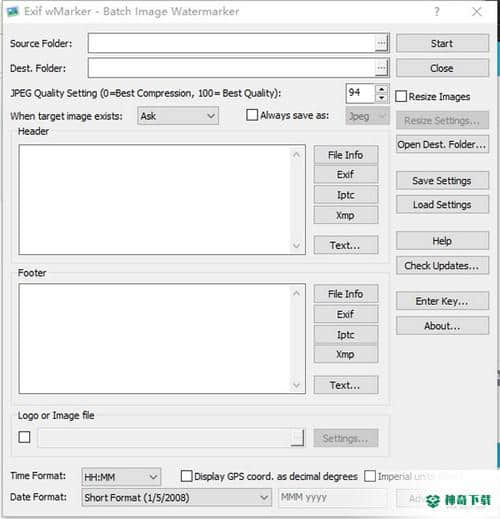Click inside the Header text area
This screenshot has width=500, height=519.
155,200
